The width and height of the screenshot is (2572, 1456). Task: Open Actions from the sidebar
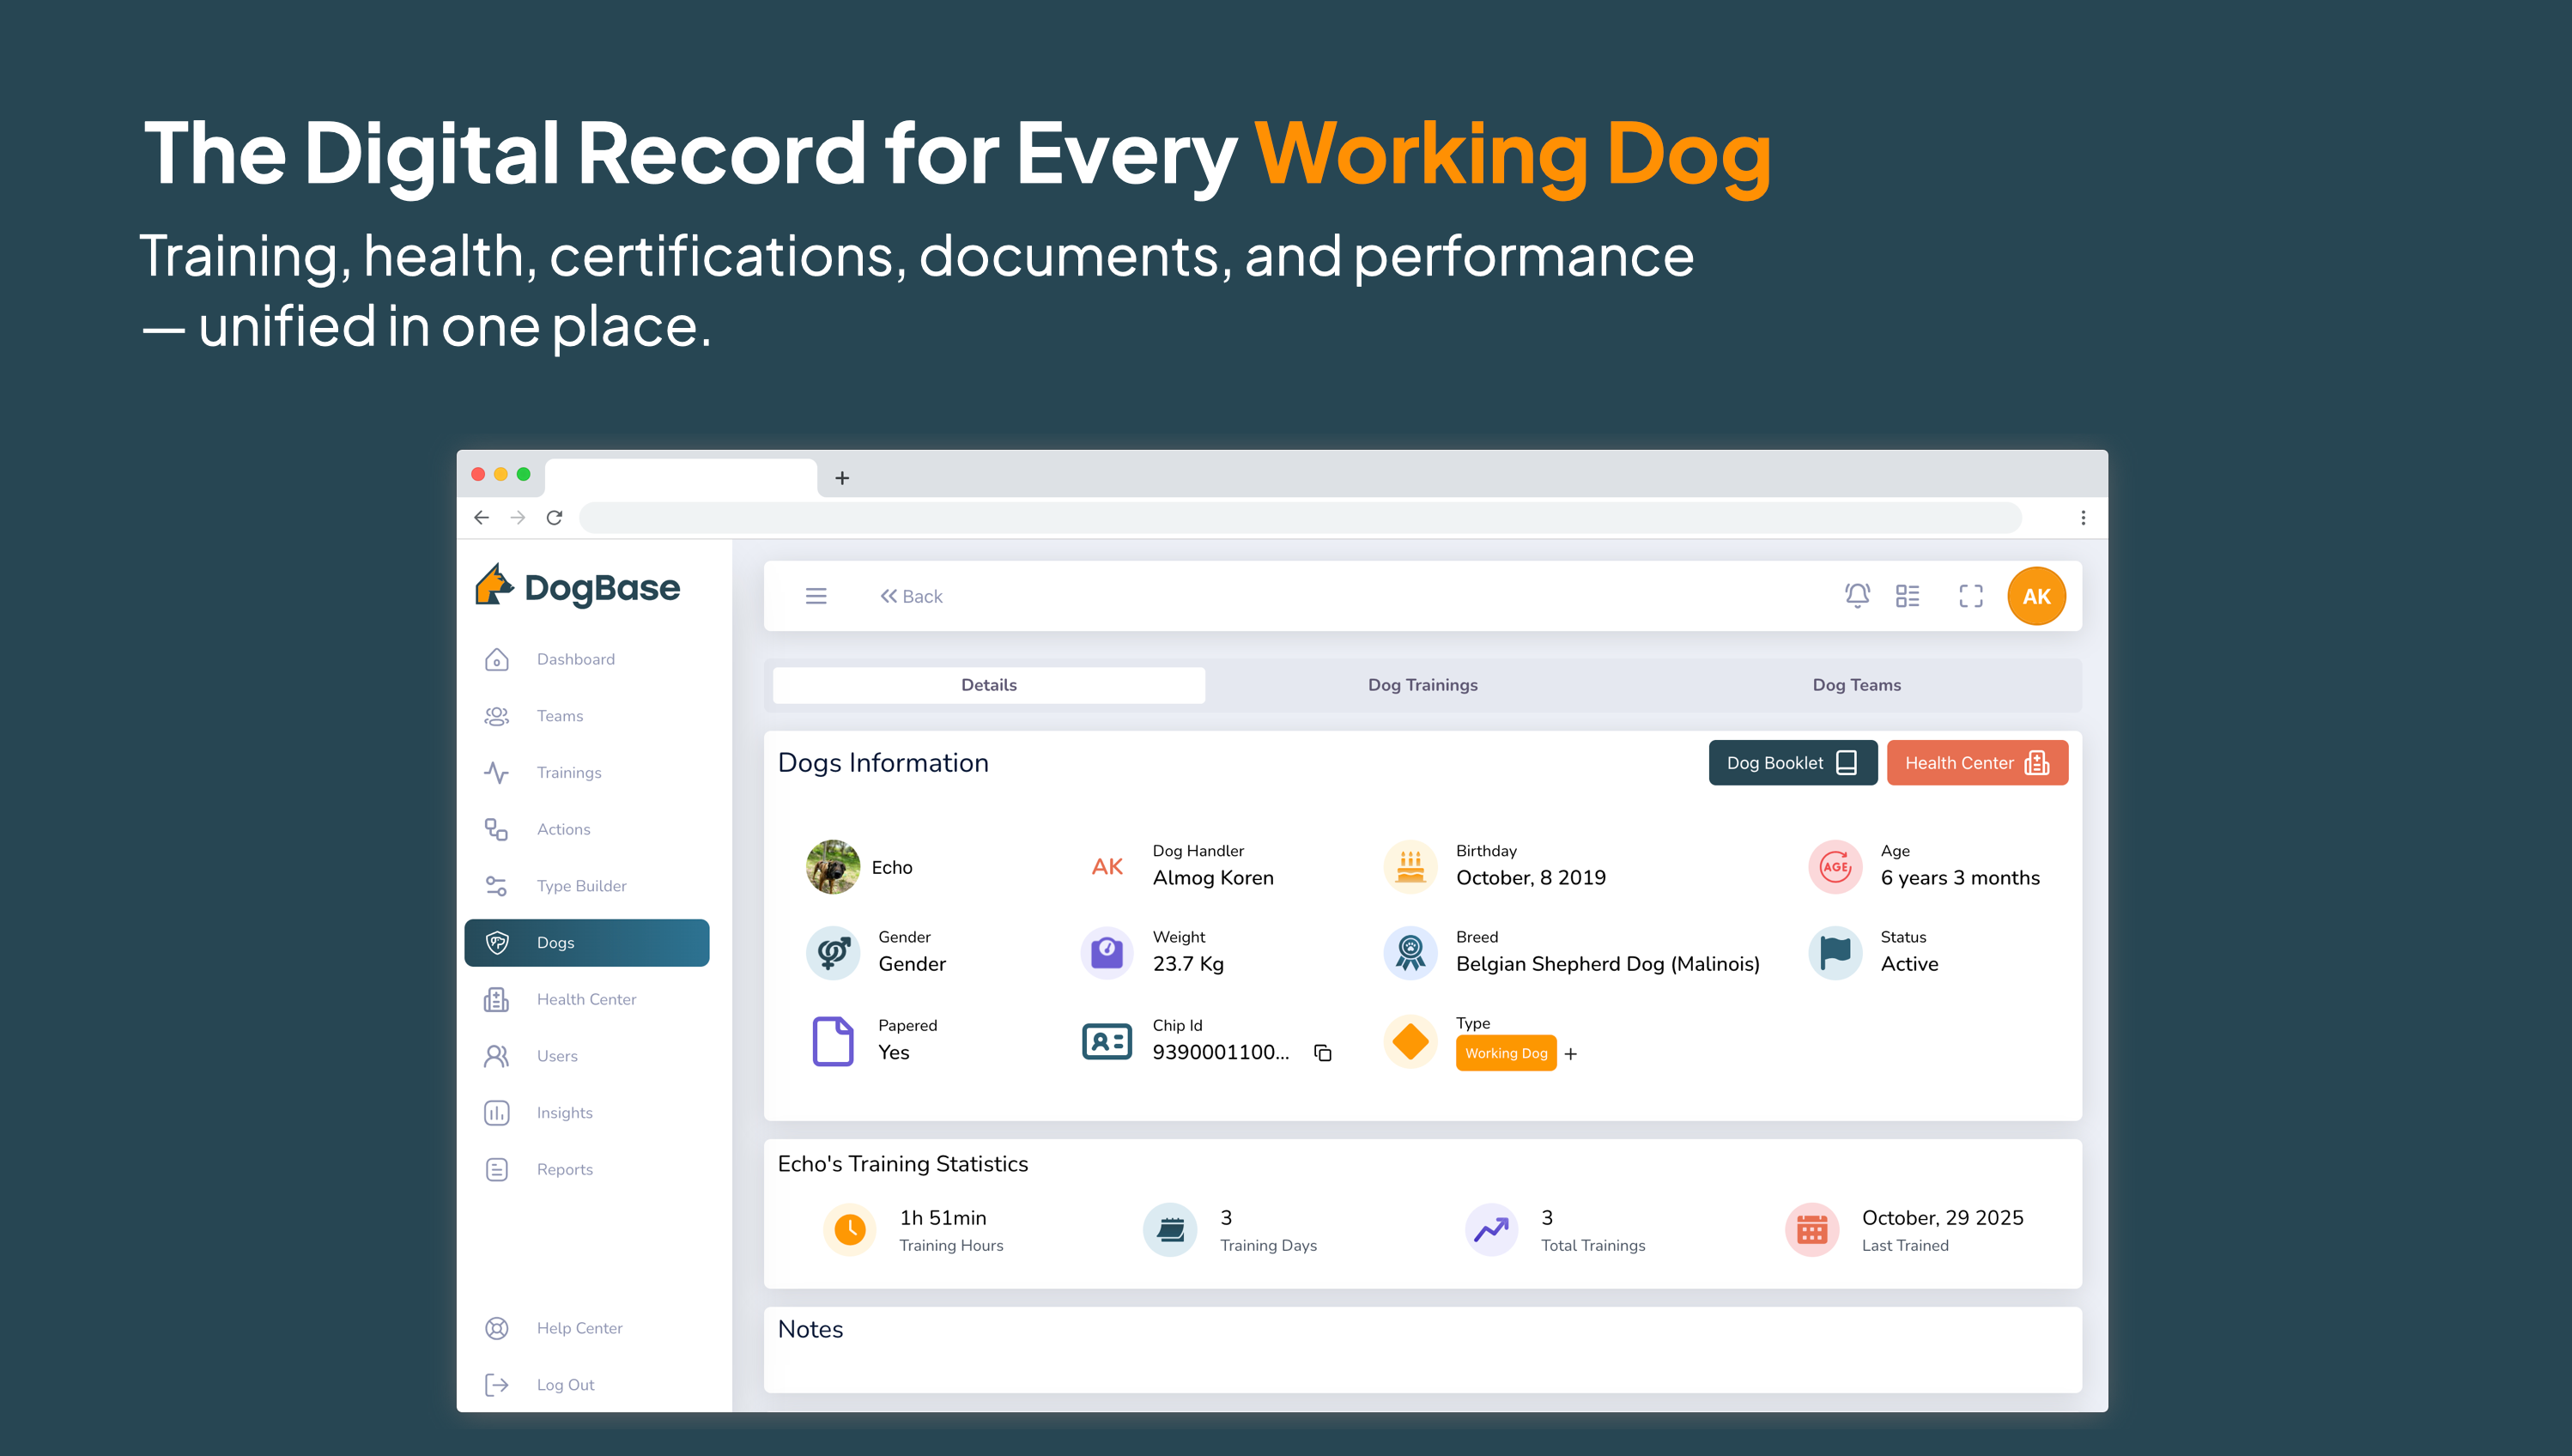tap(563, 828)
